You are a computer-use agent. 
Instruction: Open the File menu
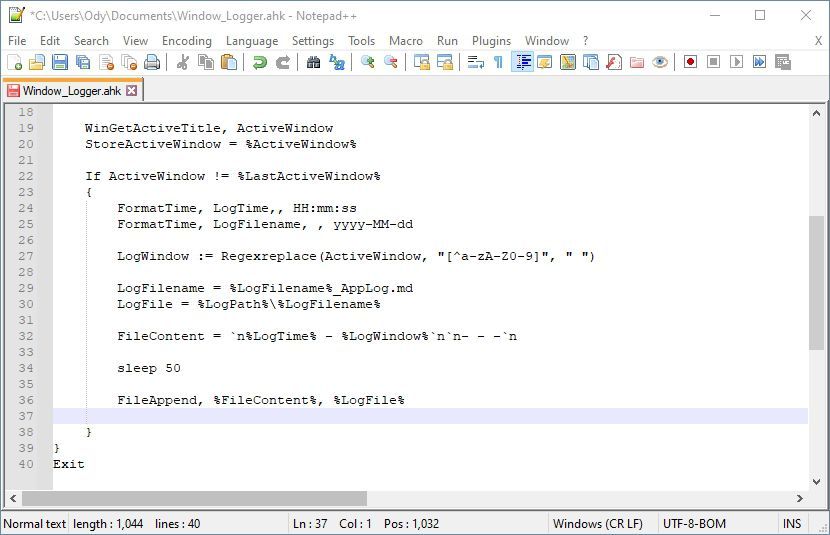(17, 41)
